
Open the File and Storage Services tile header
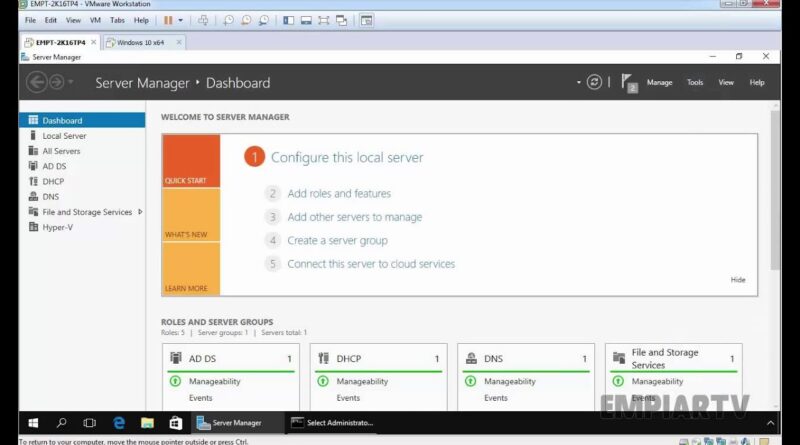coord(674,358)
